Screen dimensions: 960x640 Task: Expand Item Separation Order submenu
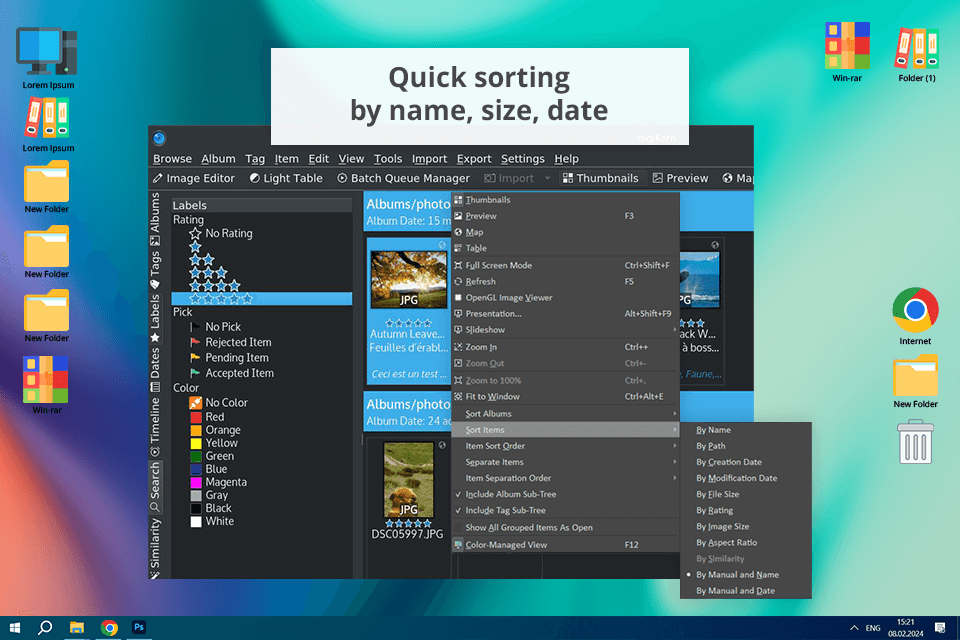[565, 478]
